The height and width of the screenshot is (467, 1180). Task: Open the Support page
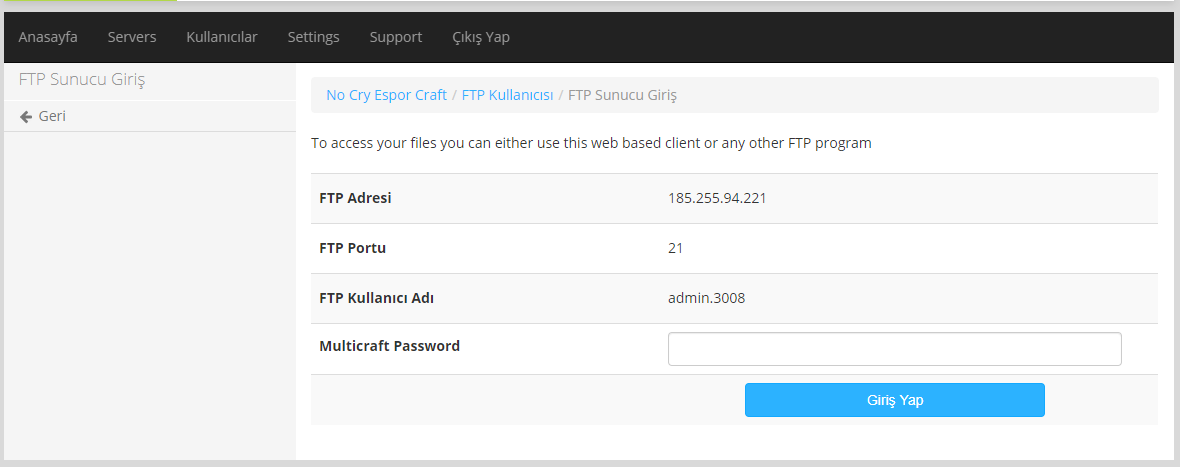395,37
